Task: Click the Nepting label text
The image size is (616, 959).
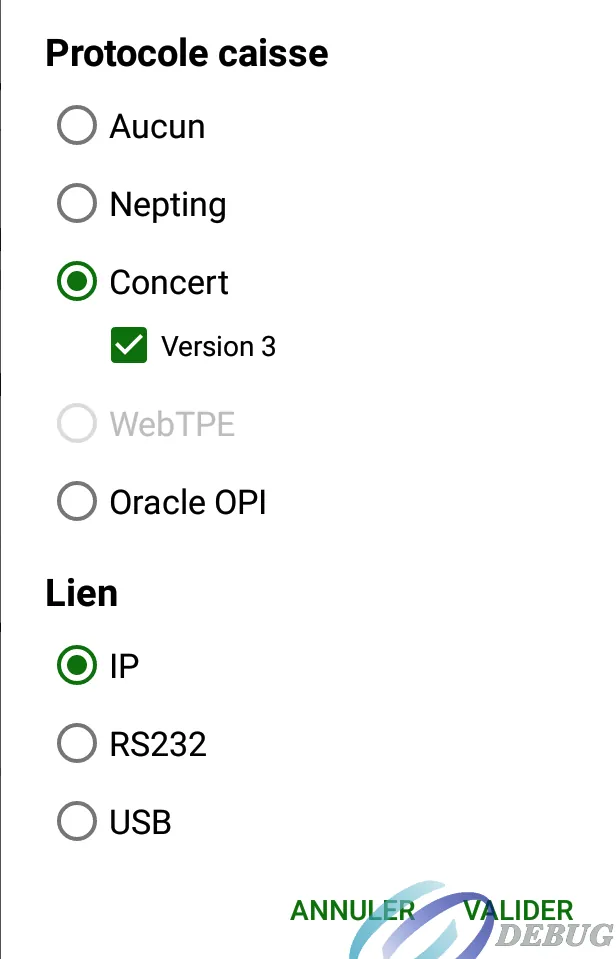Action: coord(168,206)
